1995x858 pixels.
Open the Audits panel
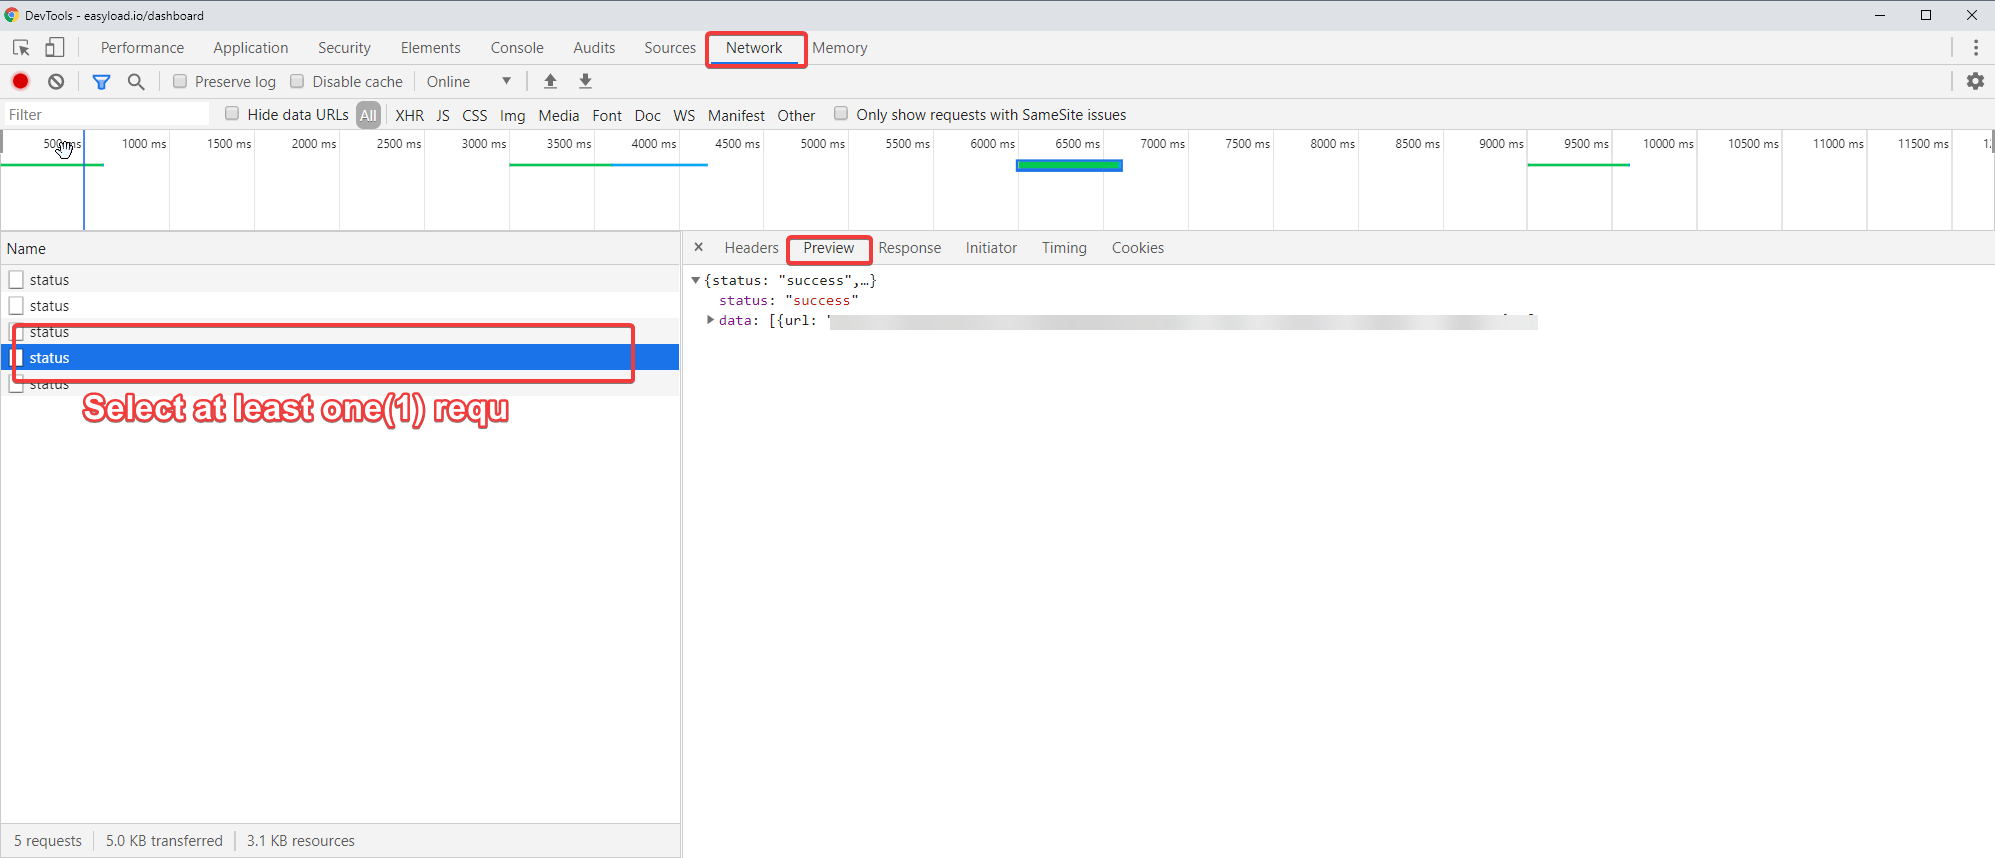click(594, 48)
